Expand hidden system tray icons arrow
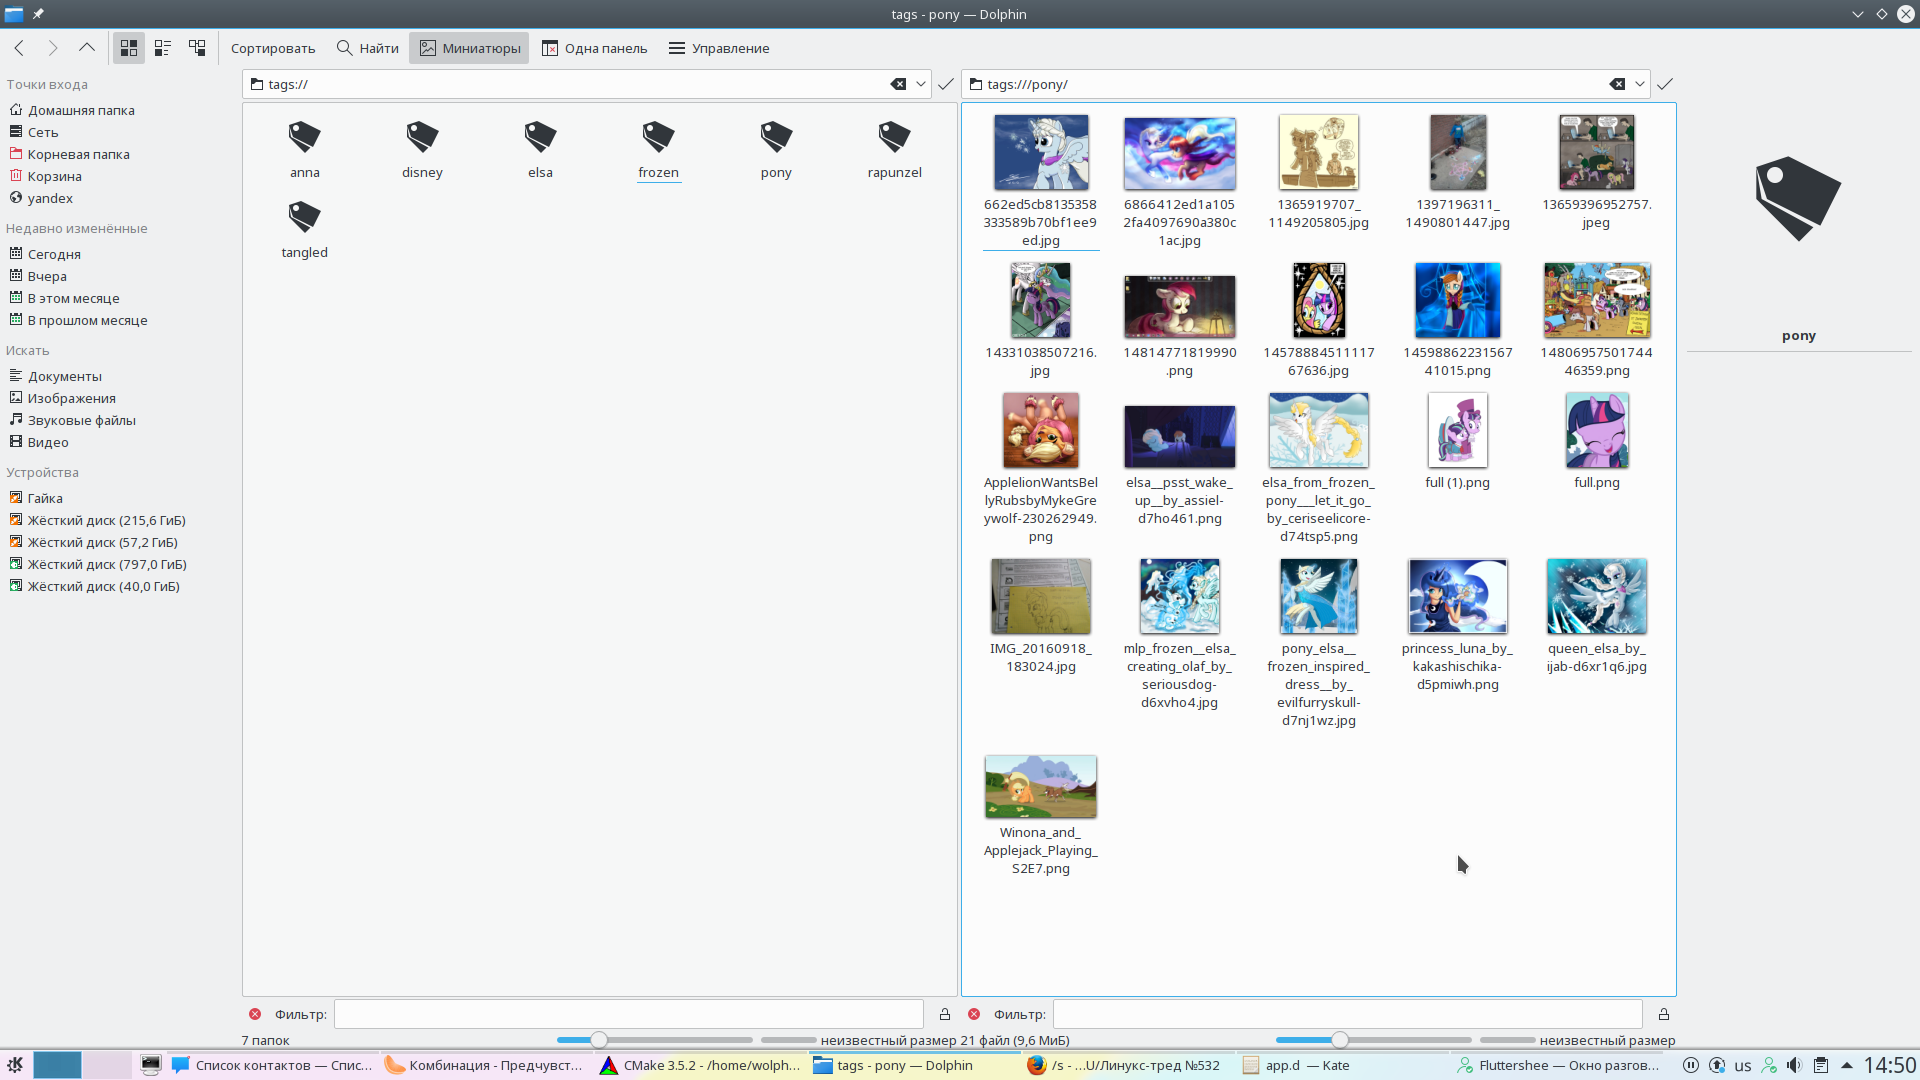 (1847, 1065)
